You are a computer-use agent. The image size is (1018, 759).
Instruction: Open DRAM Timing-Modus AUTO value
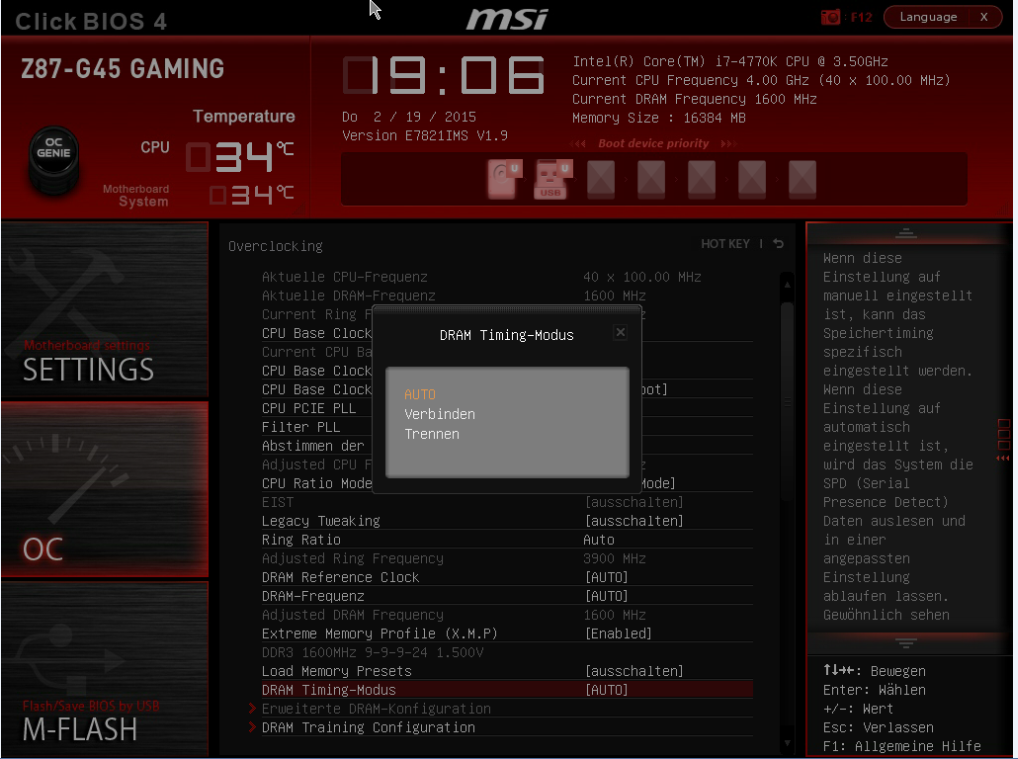click(x=606, y=690)
